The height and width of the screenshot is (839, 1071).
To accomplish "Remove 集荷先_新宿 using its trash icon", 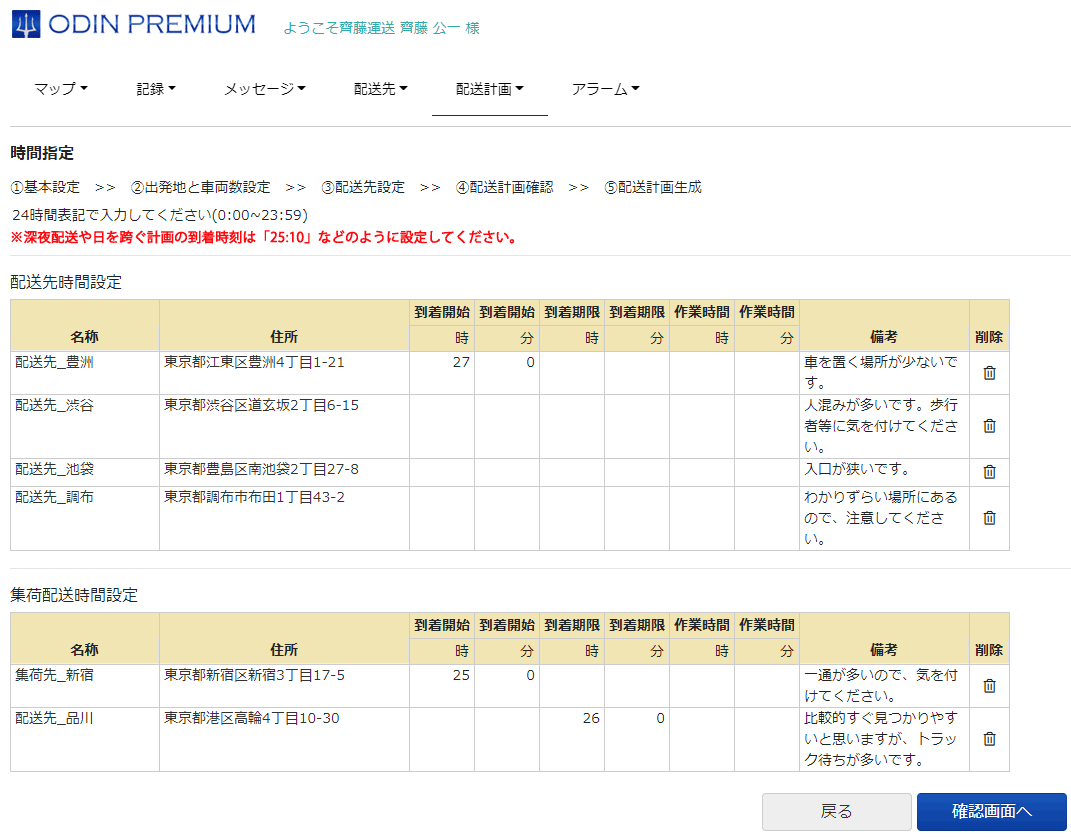I will coord(988,685).
